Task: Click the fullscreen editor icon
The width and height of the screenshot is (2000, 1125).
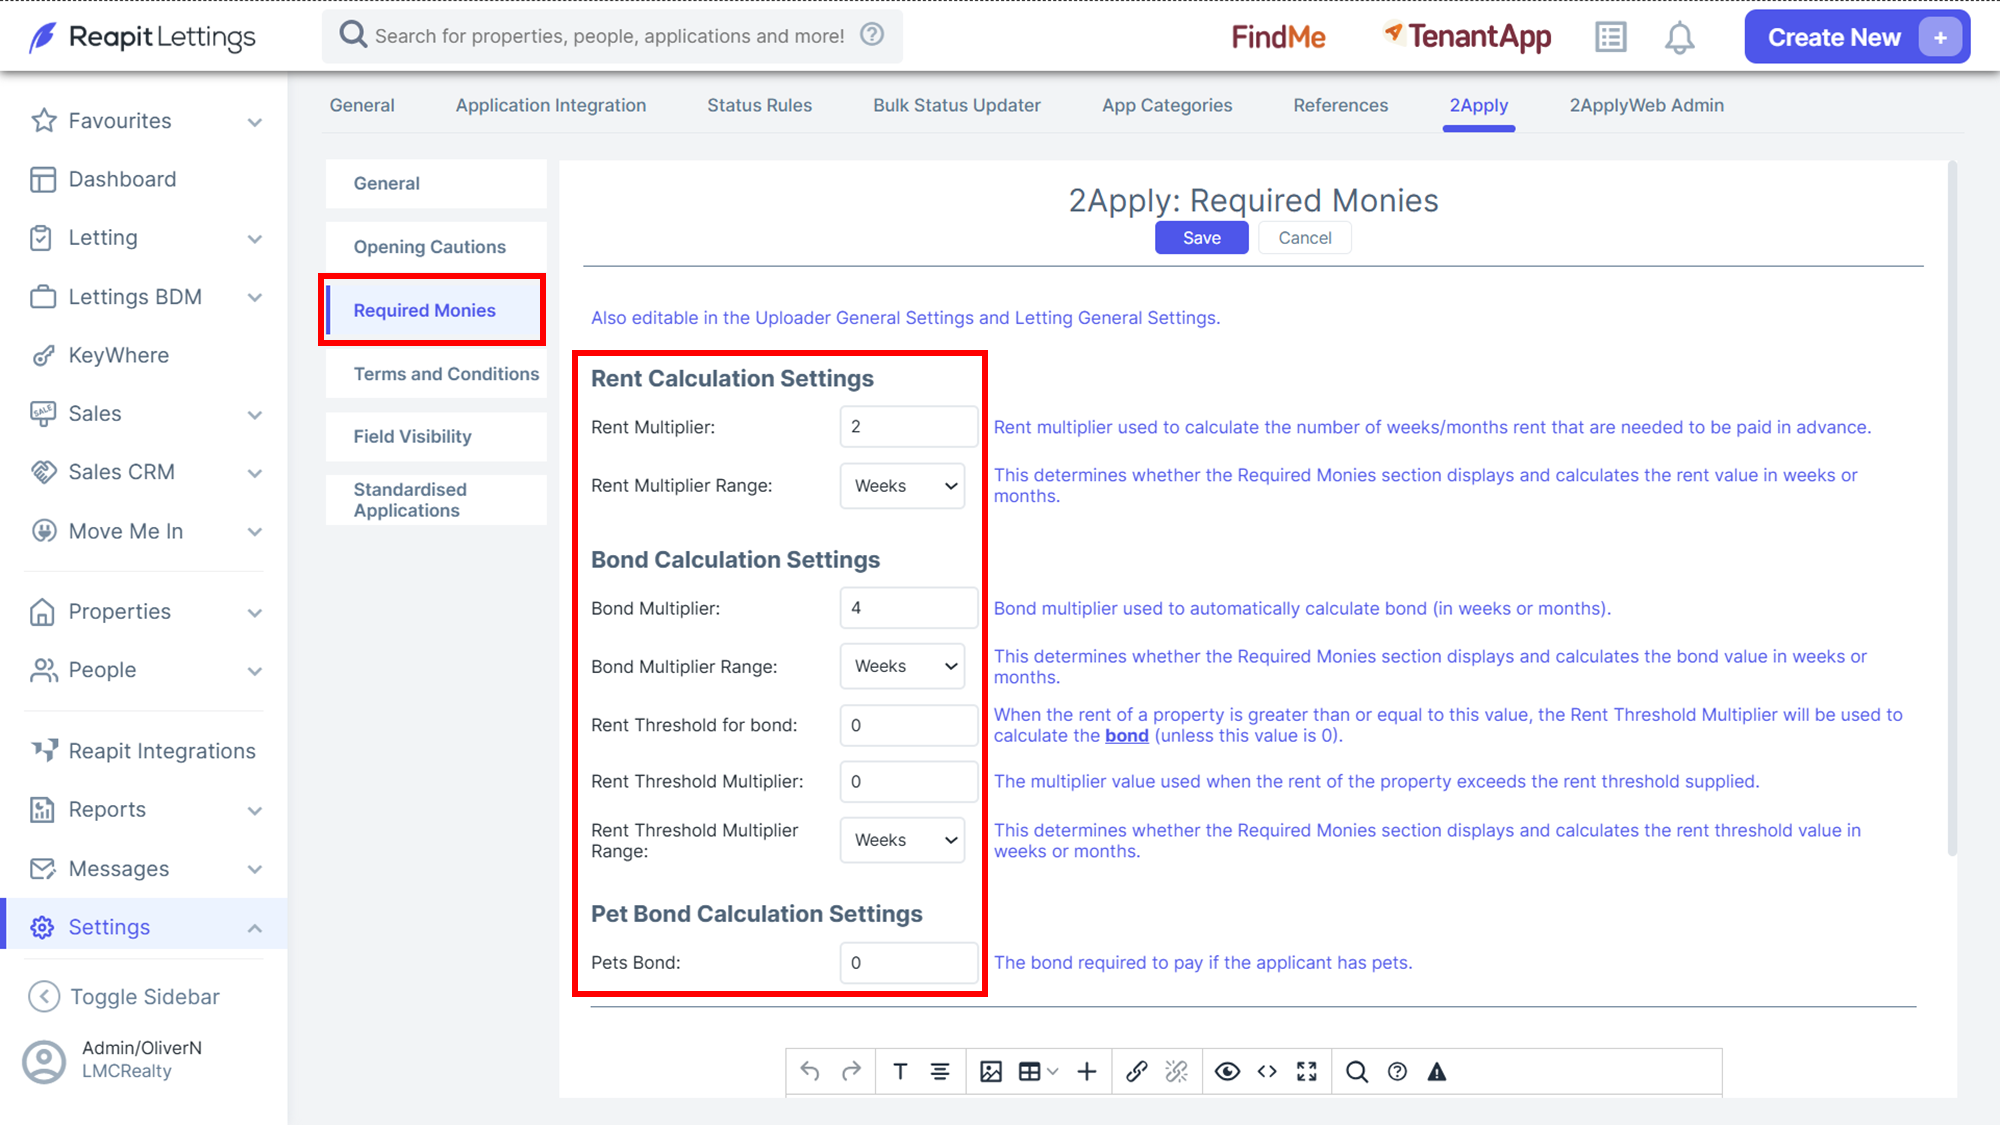Action: 1307,1072
